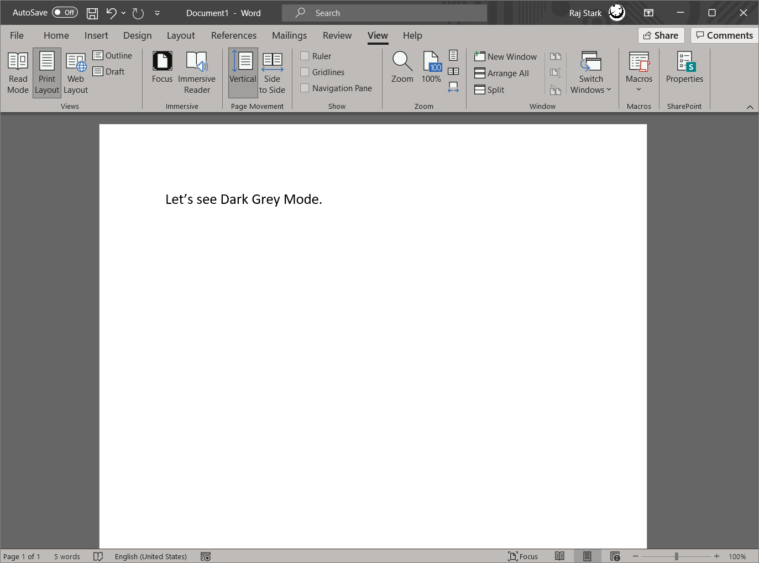
Task: Split the document window
Action: coord(489,90)
